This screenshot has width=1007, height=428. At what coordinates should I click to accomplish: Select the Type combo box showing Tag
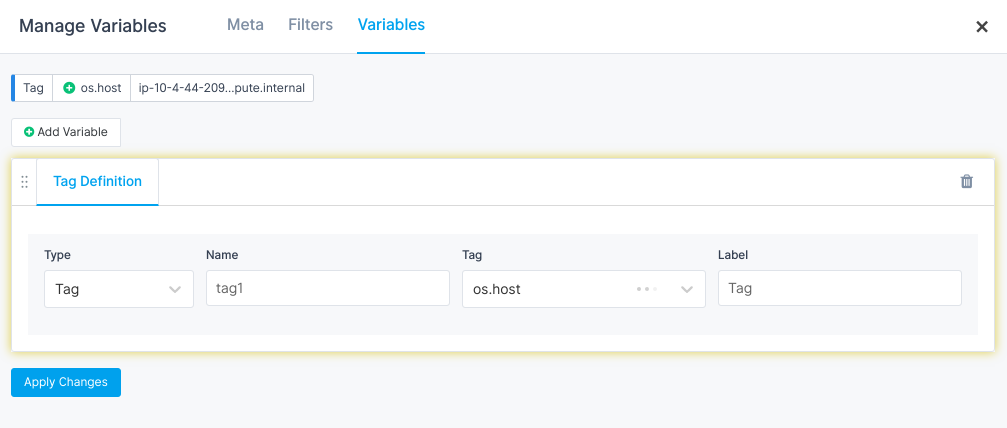click(119, 289)
